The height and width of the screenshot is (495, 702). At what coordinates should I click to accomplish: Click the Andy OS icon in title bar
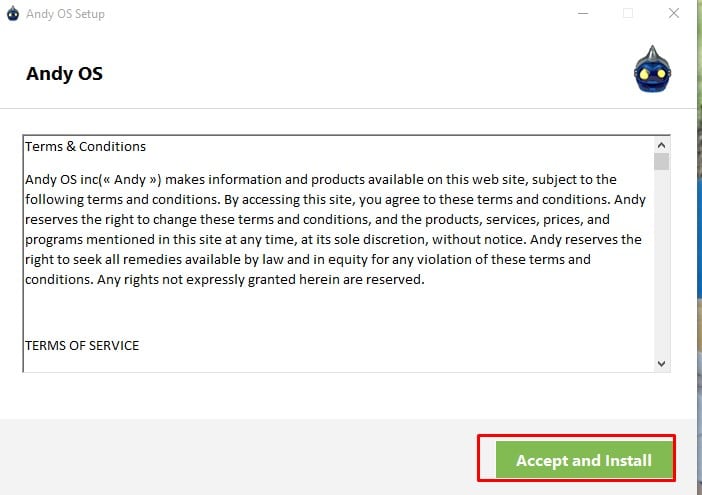click(13, 14)
